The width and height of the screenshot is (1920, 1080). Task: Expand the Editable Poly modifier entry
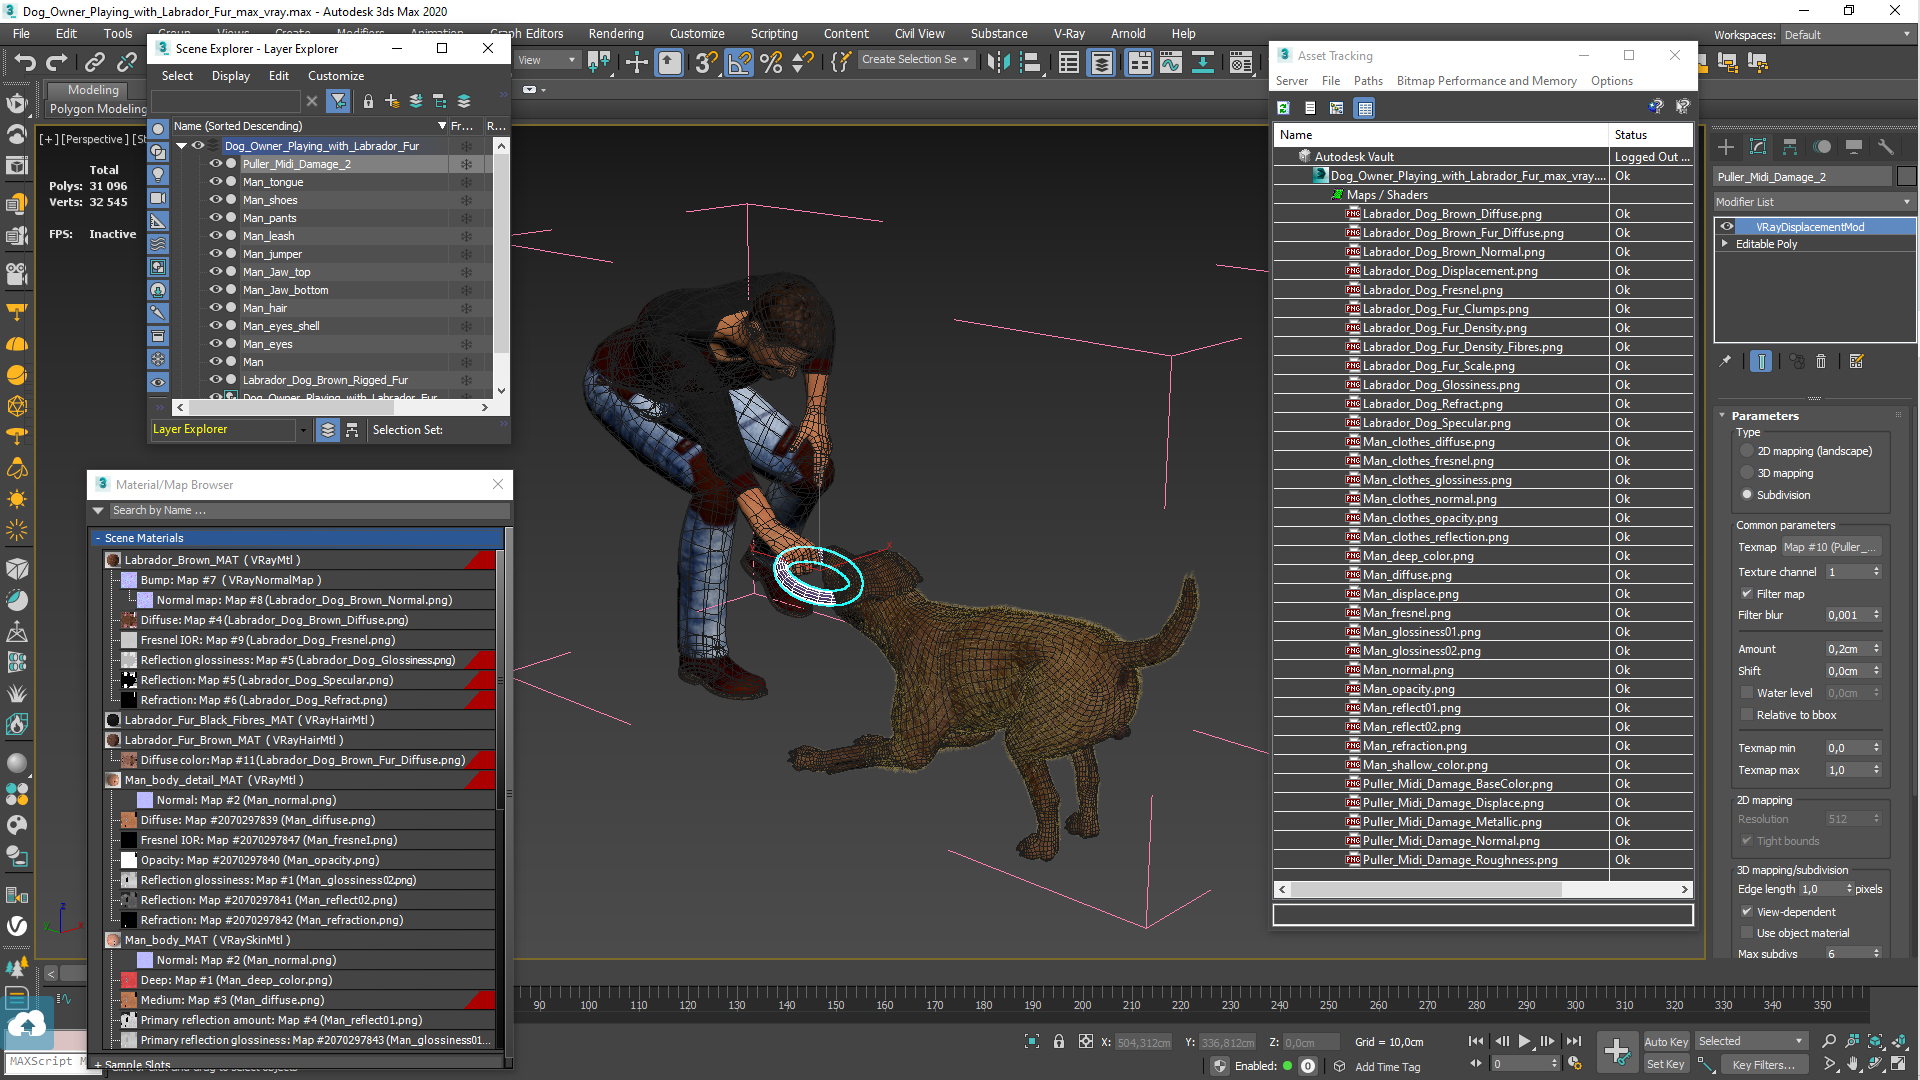coord(1725,244)
